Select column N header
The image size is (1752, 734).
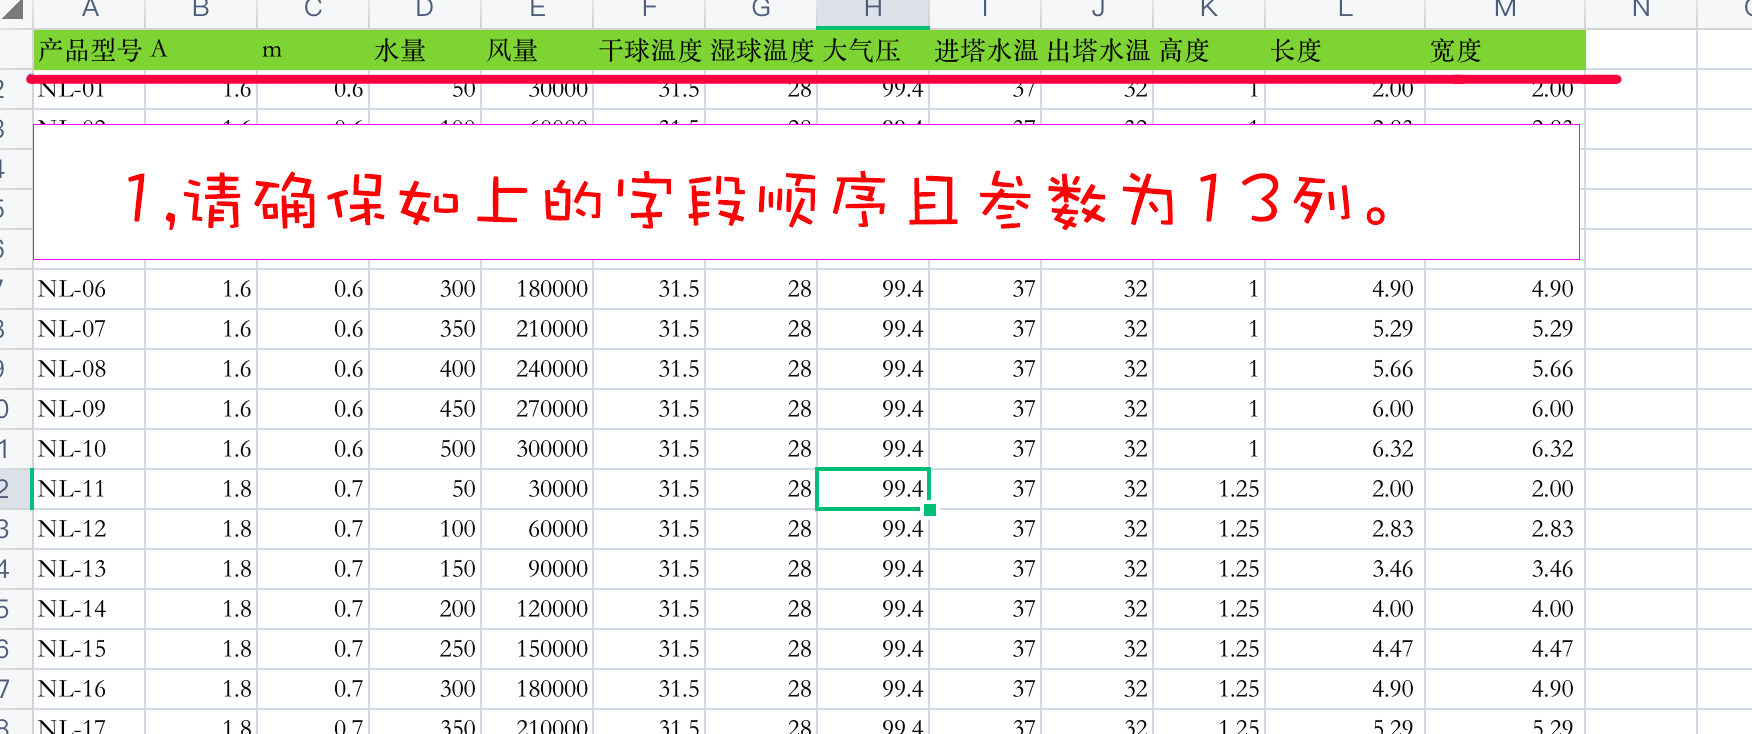point(1641,12)
